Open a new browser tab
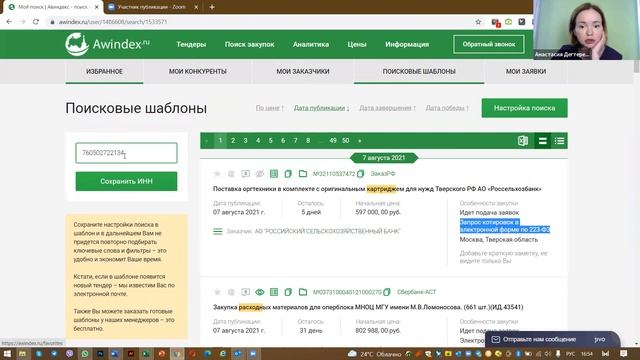640x360 pixels. 212,7
